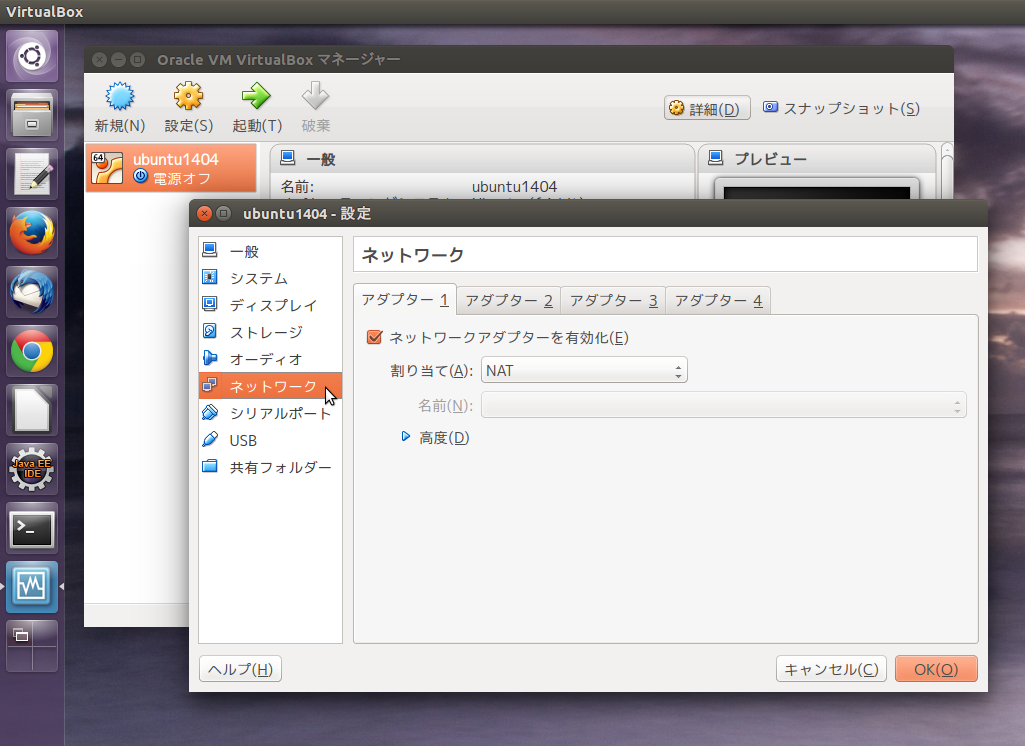Click the VM preview thumbnail

click(x=816, y=189)
